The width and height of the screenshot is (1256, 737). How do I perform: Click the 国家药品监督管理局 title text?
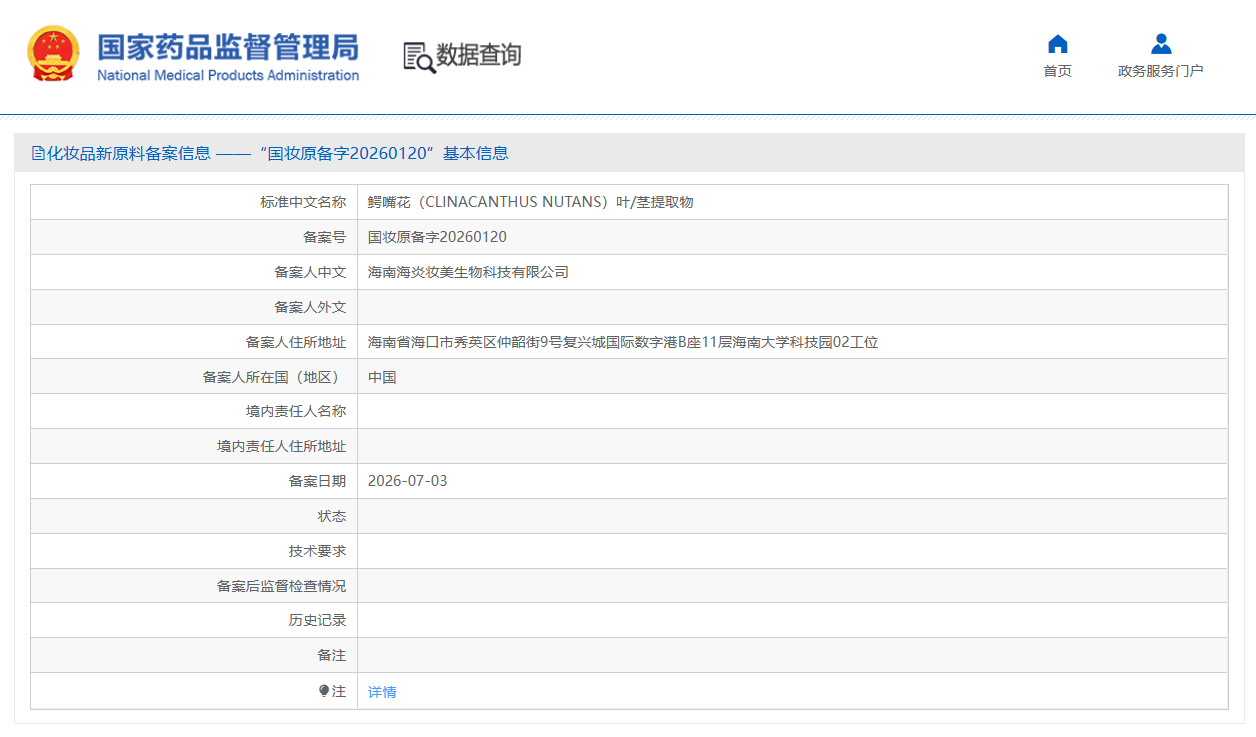point(228,48)
